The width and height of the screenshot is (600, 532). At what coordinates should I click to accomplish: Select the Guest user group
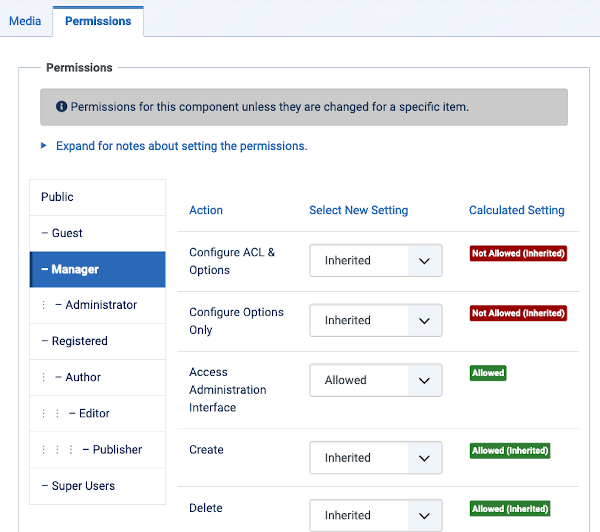[98, 233]
